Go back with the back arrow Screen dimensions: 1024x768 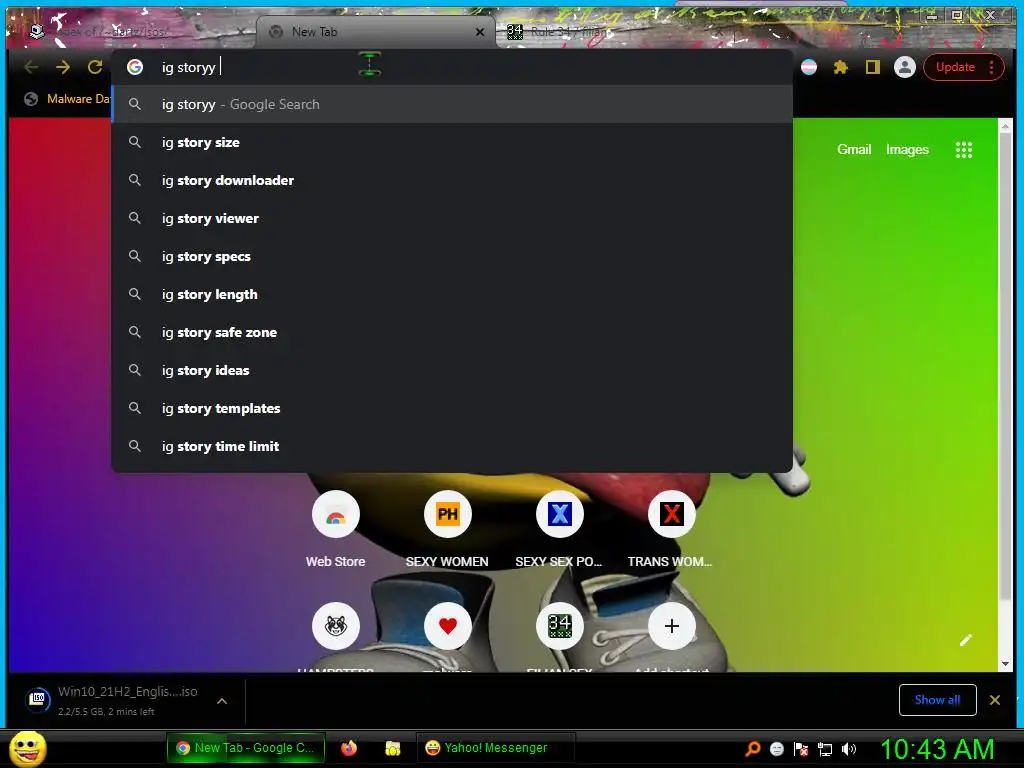(30, 67)
